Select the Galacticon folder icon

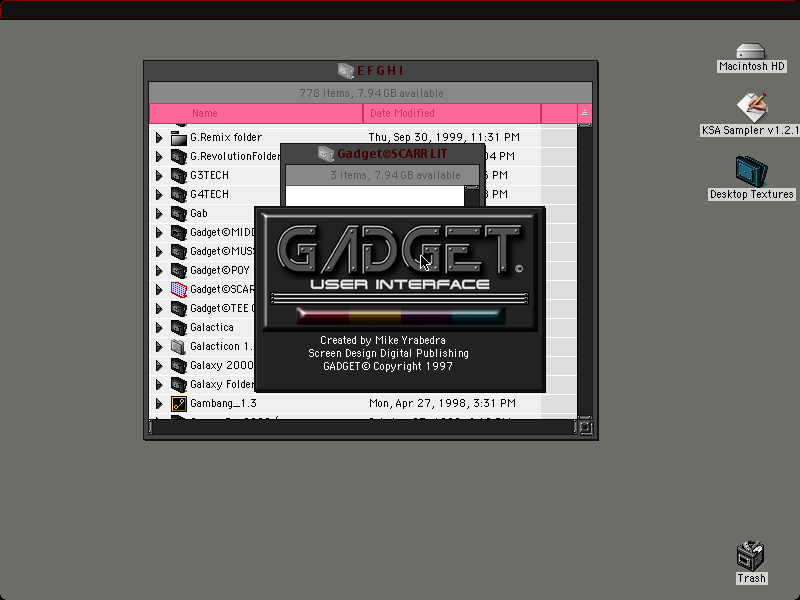pyautogui.click(x=179, y=346)
